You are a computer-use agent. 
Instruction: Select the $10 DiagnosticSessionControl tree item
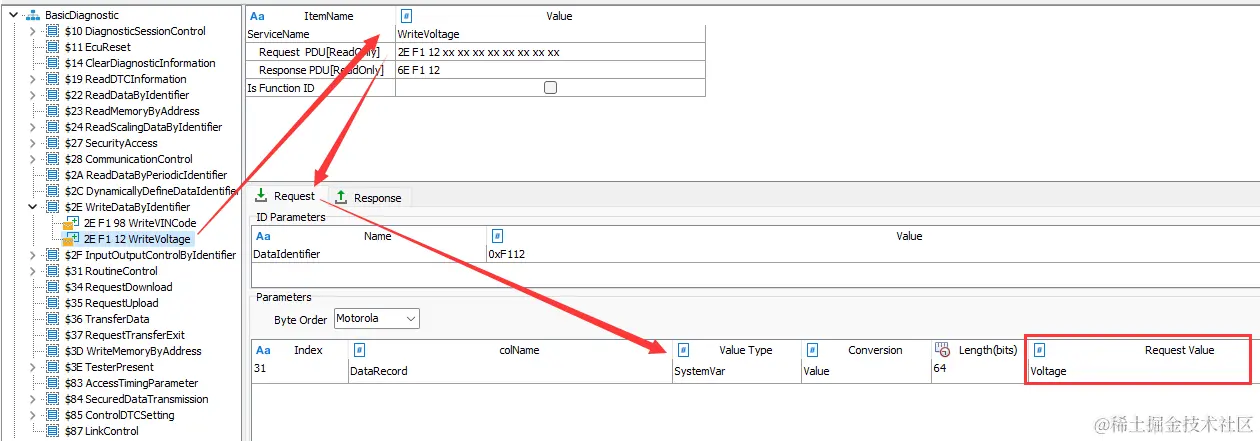(135, 31)
